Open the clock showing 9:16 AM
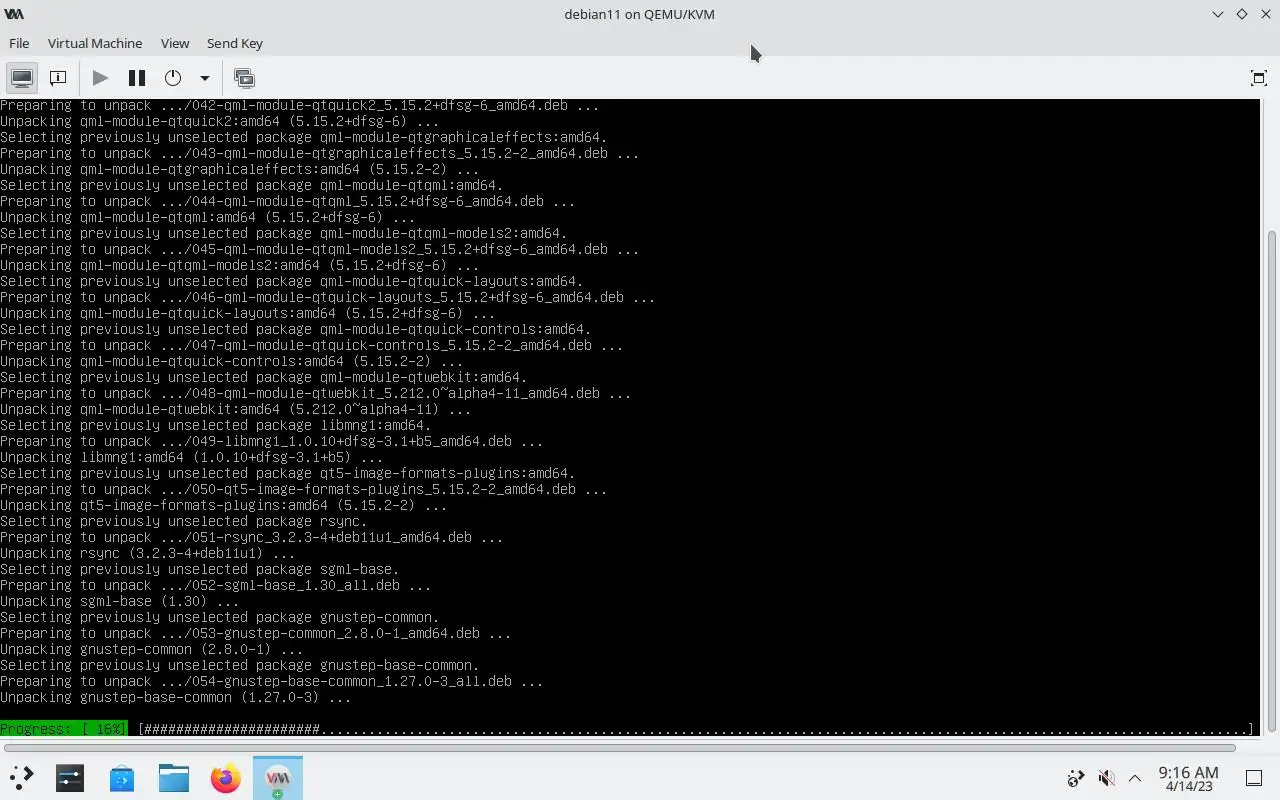This screenshot has height=800, width=1280. [1188, 778]
